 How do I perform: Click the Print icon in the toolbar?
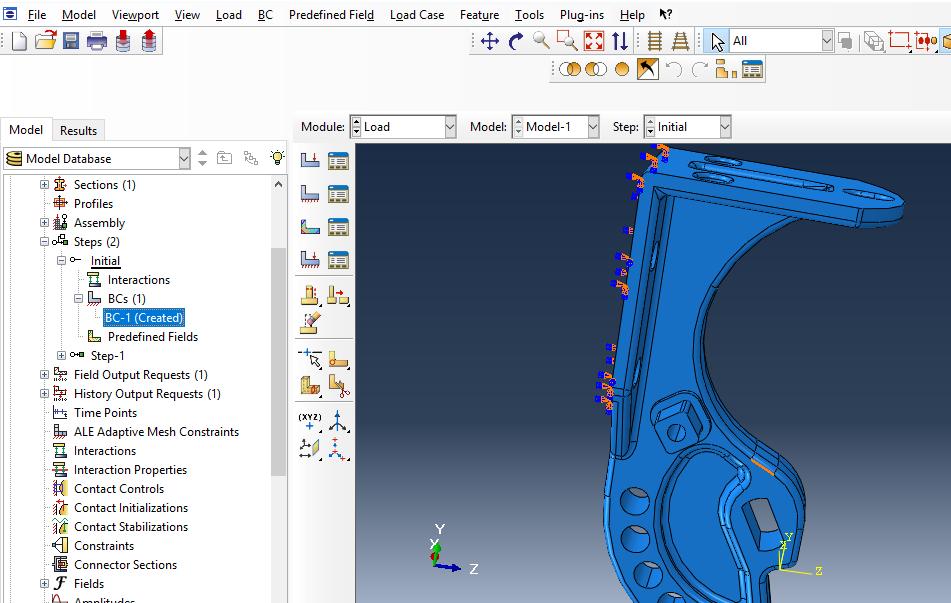click(96, 41)
